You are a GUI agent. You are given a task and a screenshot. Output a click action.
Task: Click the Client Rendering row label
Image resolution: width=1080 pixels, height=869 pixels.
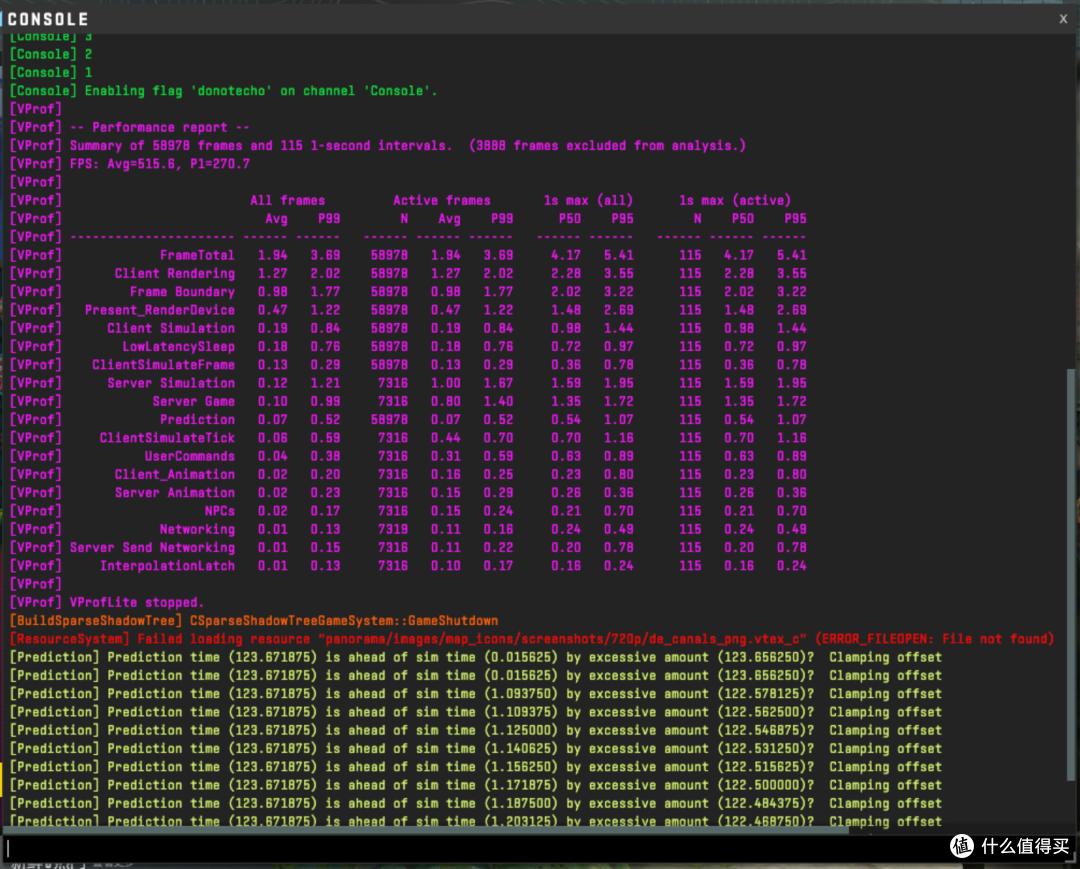tap(174, 273)
